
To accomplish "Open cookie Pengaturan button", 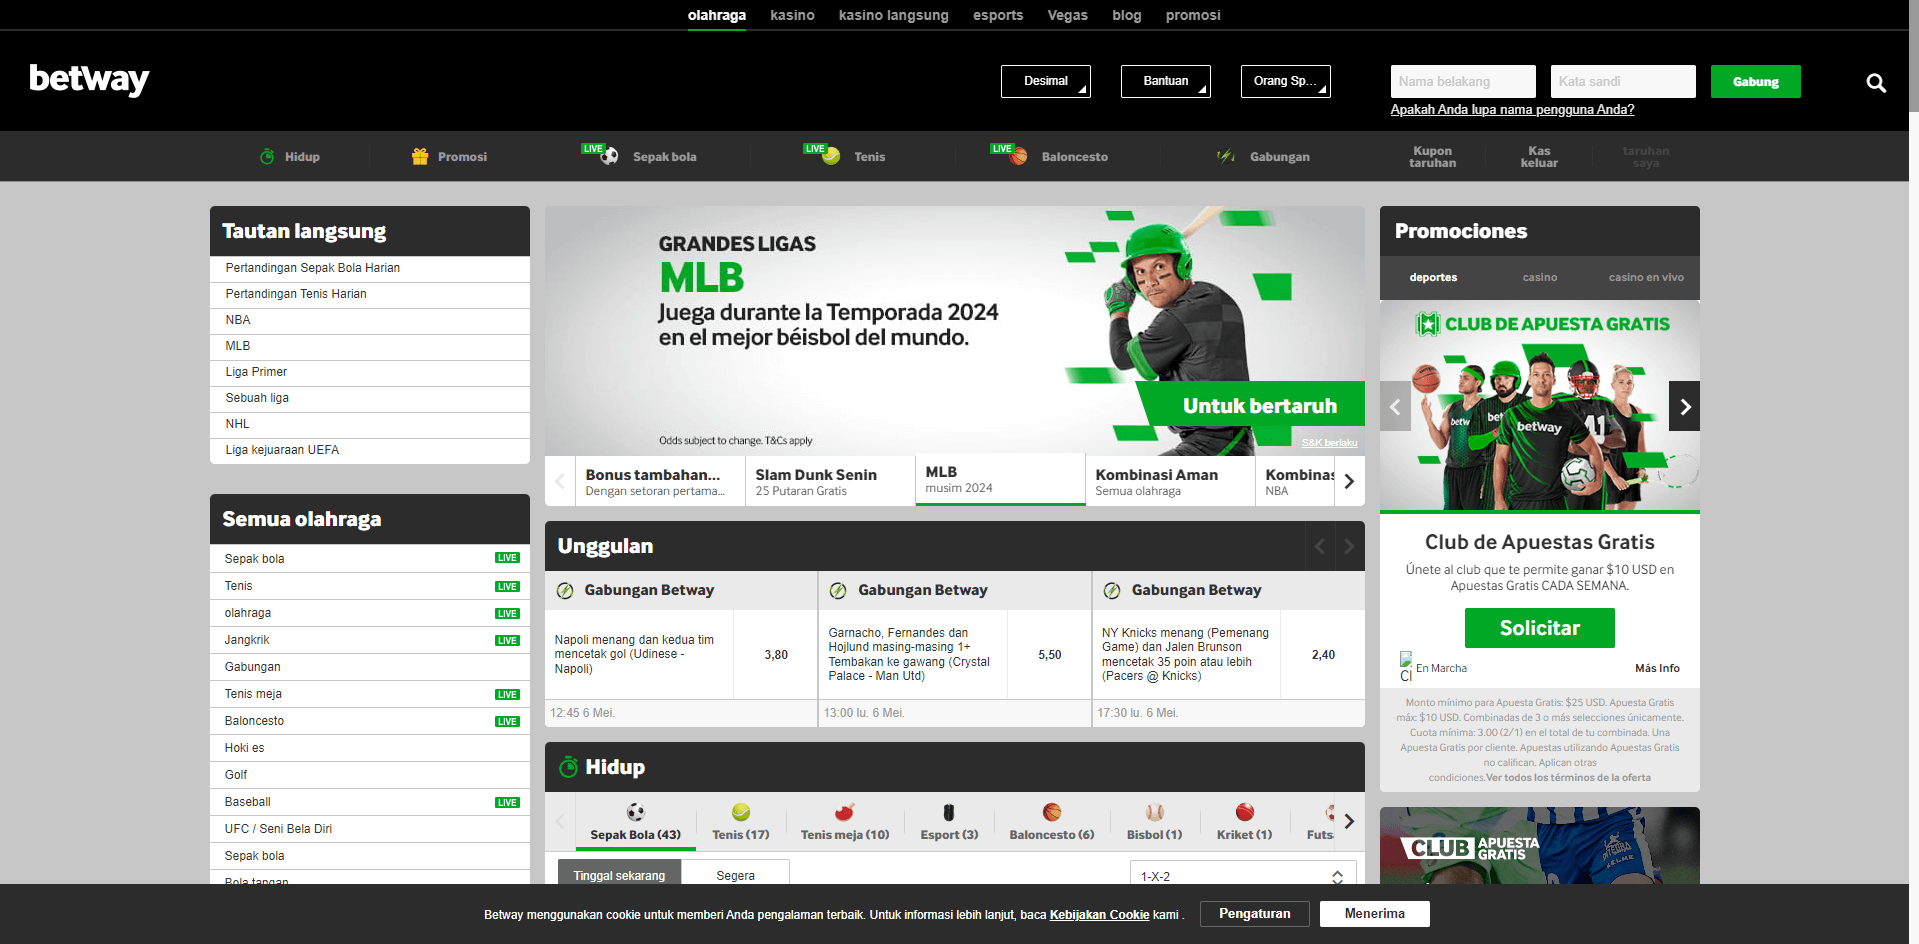I will pos(1254,913).
